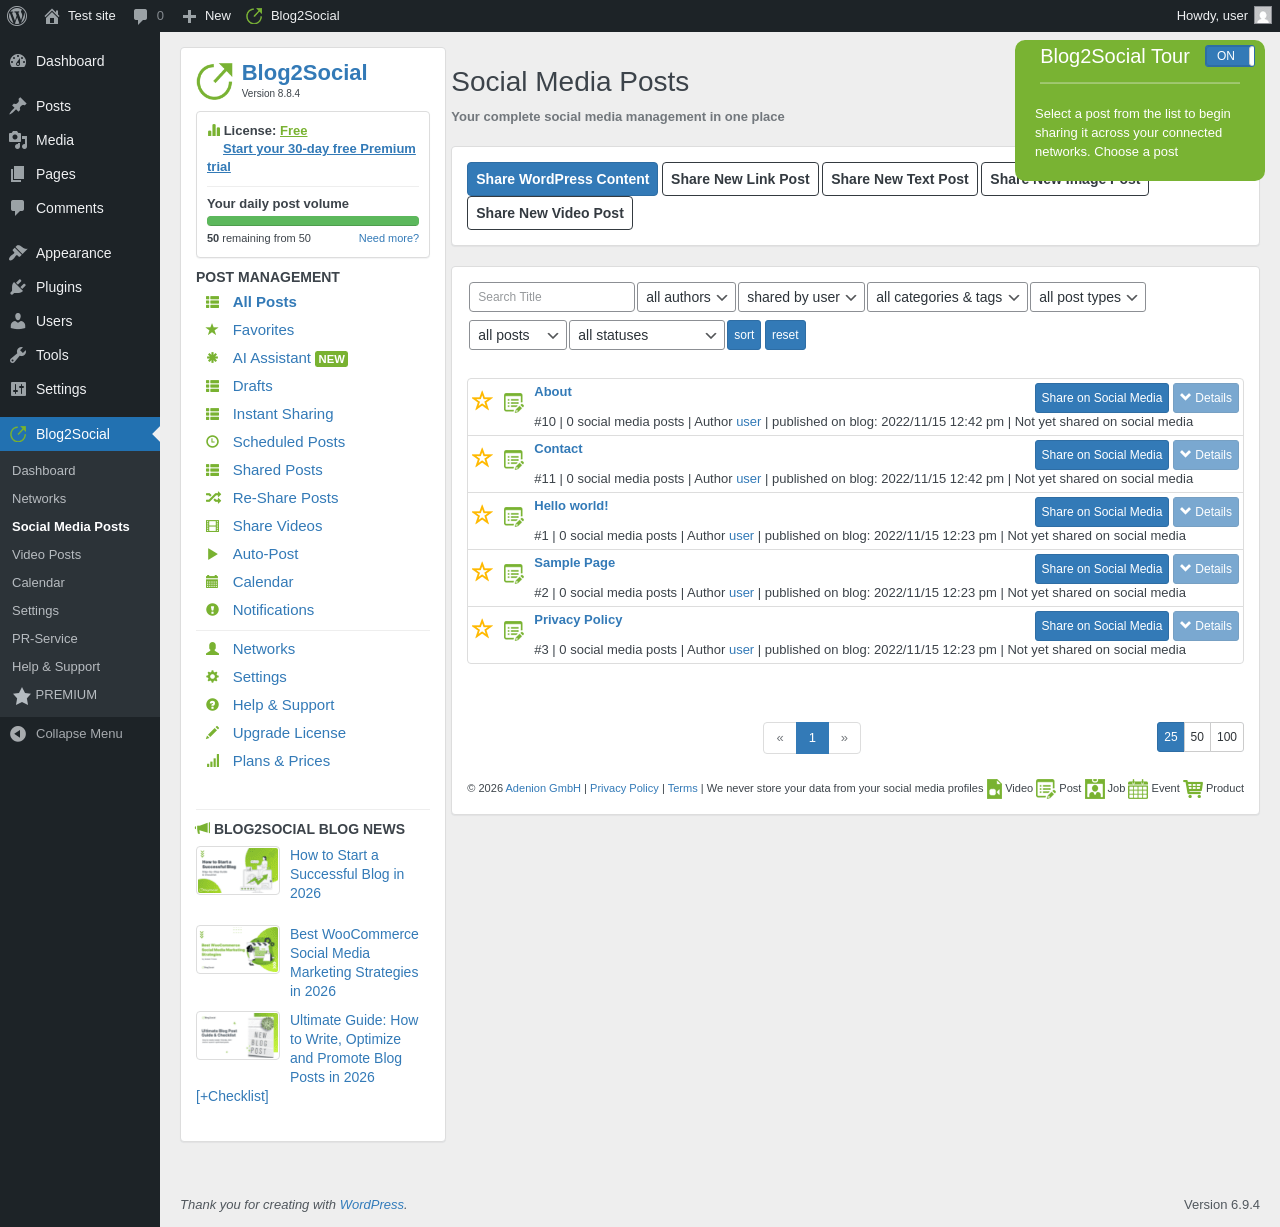Mark Hello world! as favorite star

(x=482, y=515)
